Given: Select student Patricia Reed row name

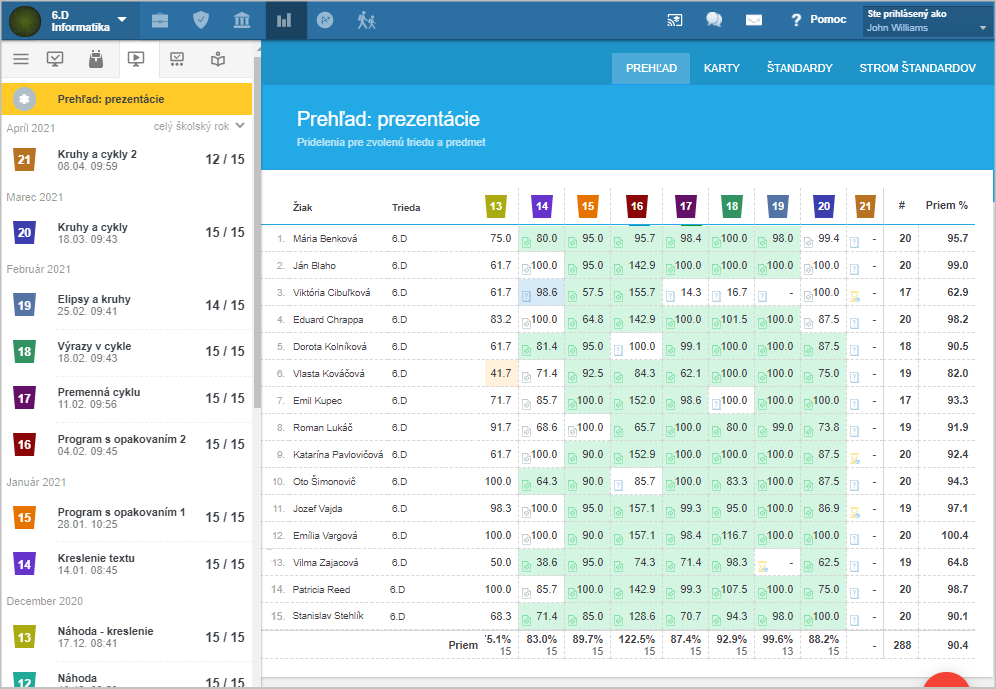Looking at the screenshot, I should [x=321, y=590].
